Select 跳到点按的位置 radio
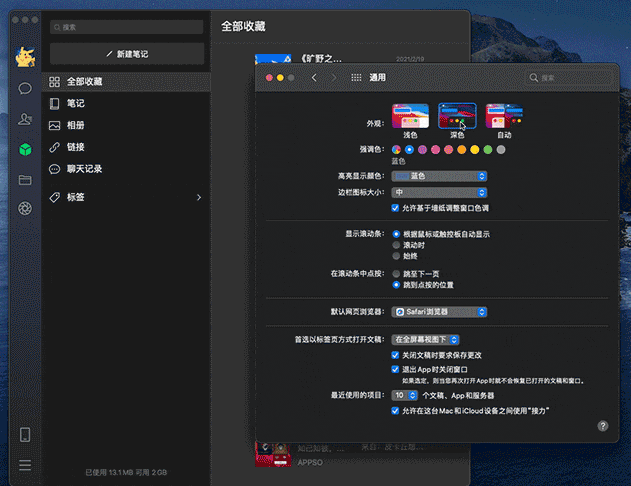The height and width of the screenshot is (486, 631). pos(396,285)
